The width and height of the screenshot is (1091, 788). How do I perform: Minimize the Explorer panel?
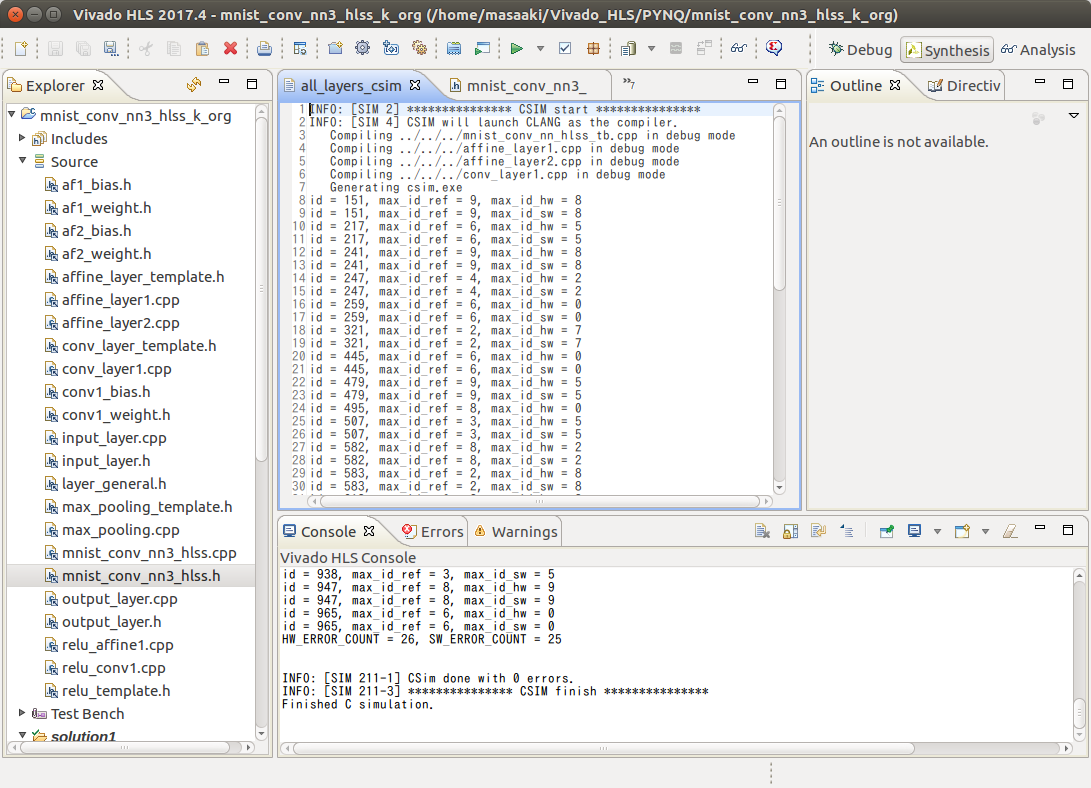224,83
